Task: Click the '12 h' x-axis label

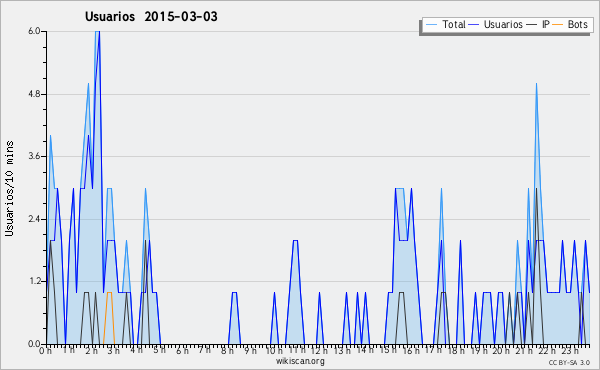Action: pyautogui.click(x=320, y=350)
